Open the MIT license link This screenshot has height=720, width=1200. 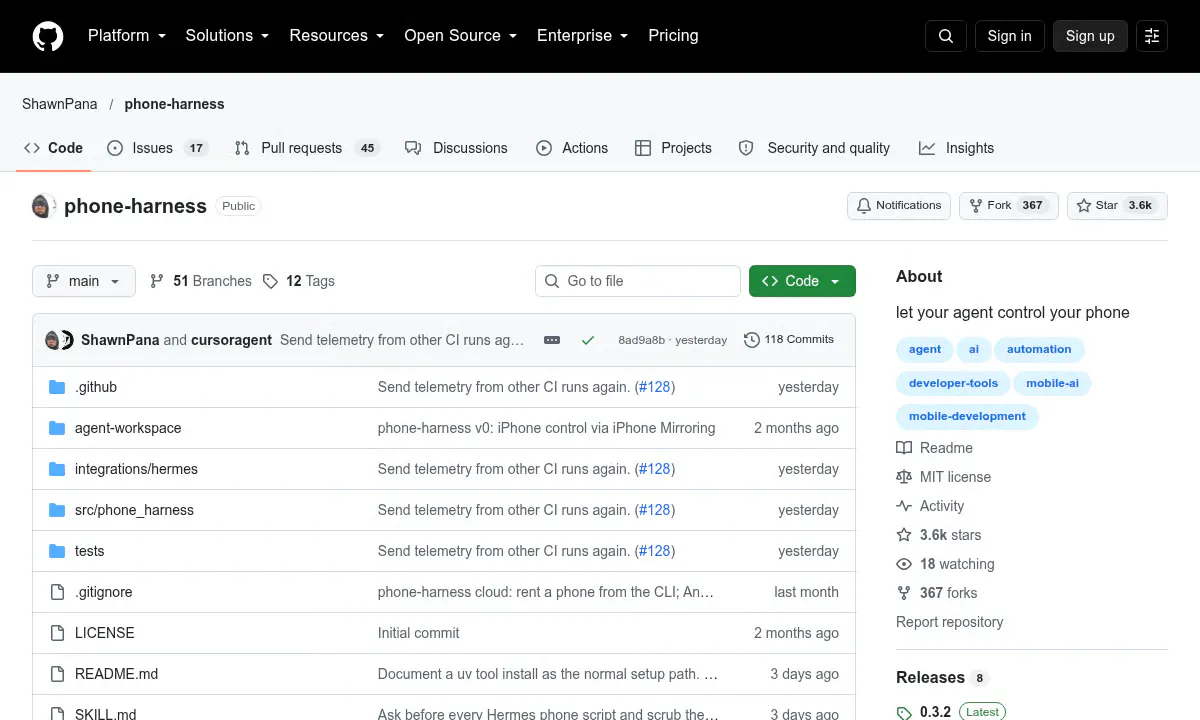tap(943, 477)
